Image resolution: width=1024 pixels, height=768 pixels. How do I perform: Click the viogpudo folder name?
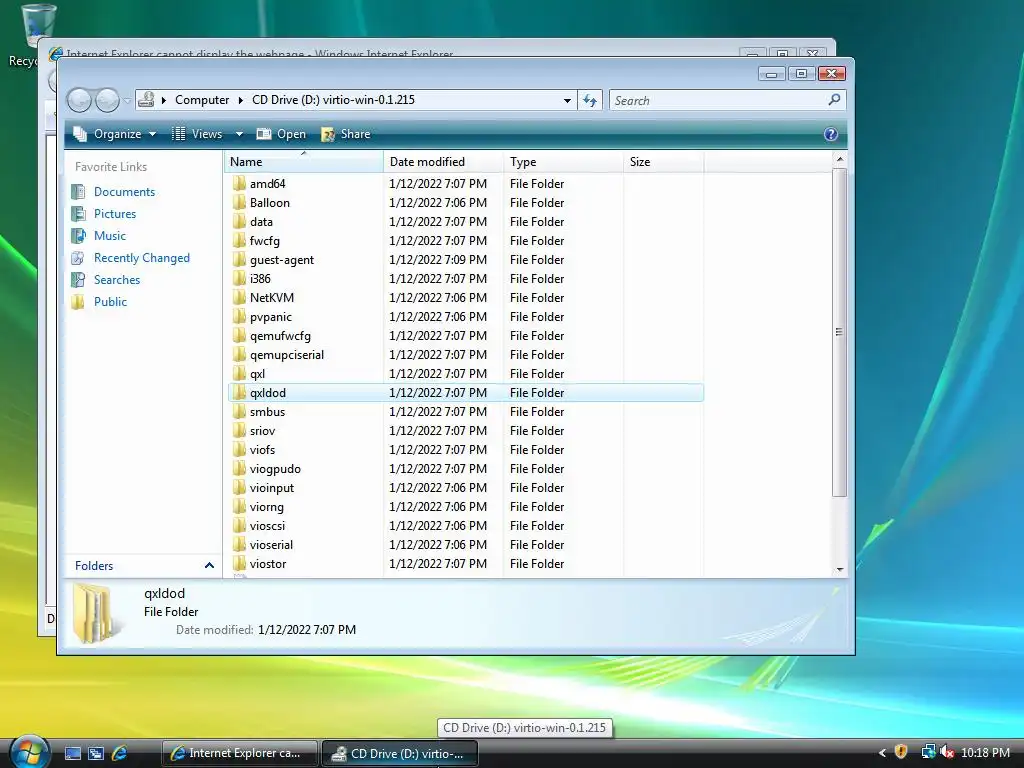[275, 469]
